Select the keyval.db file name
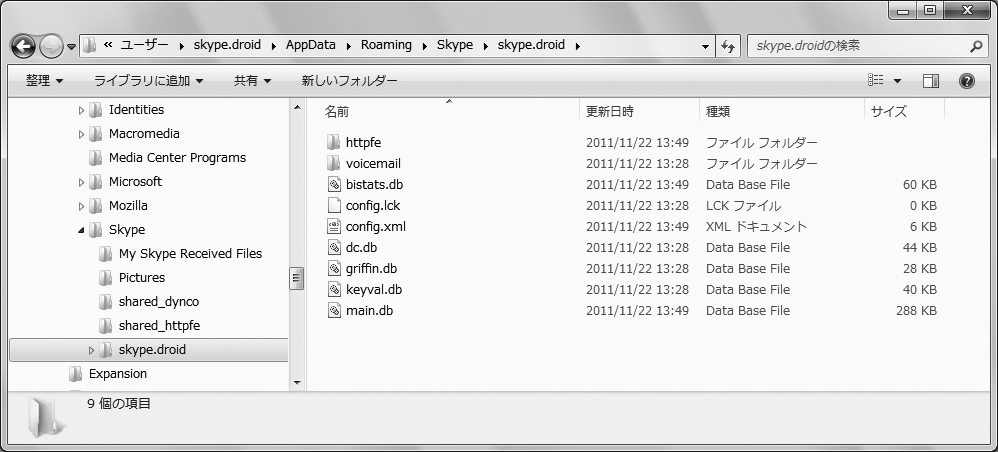This screenshot has height=452, width=998. (x=374, y=290)
